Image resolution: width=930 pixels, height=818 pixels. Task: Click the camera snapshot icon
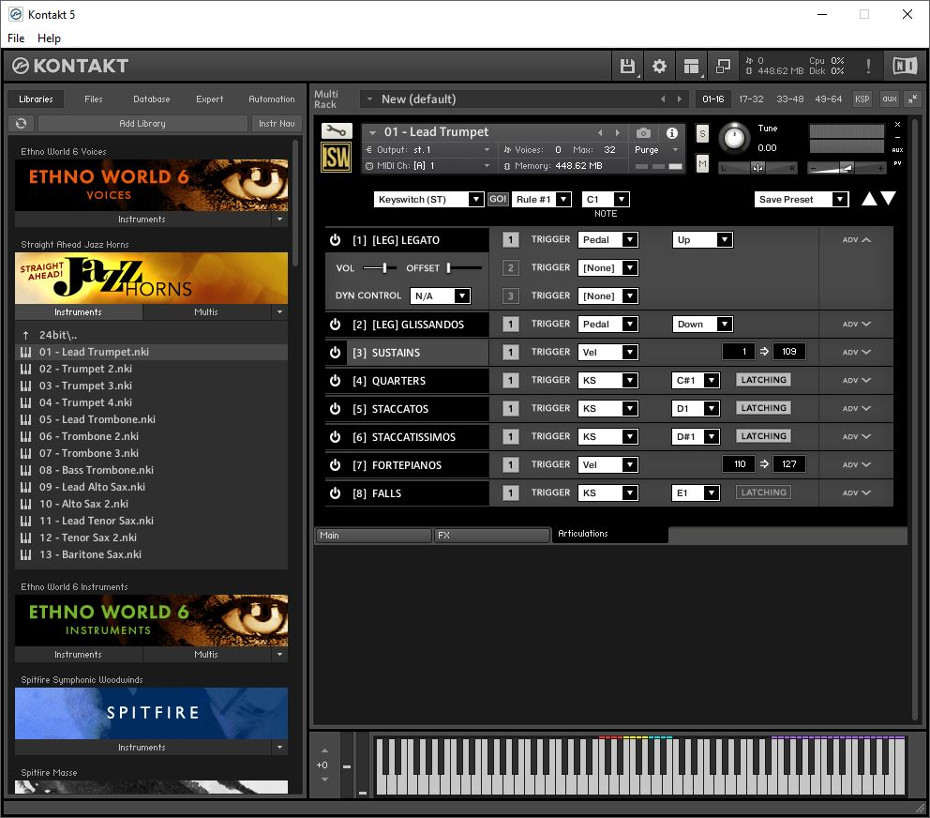pos(643,133)
